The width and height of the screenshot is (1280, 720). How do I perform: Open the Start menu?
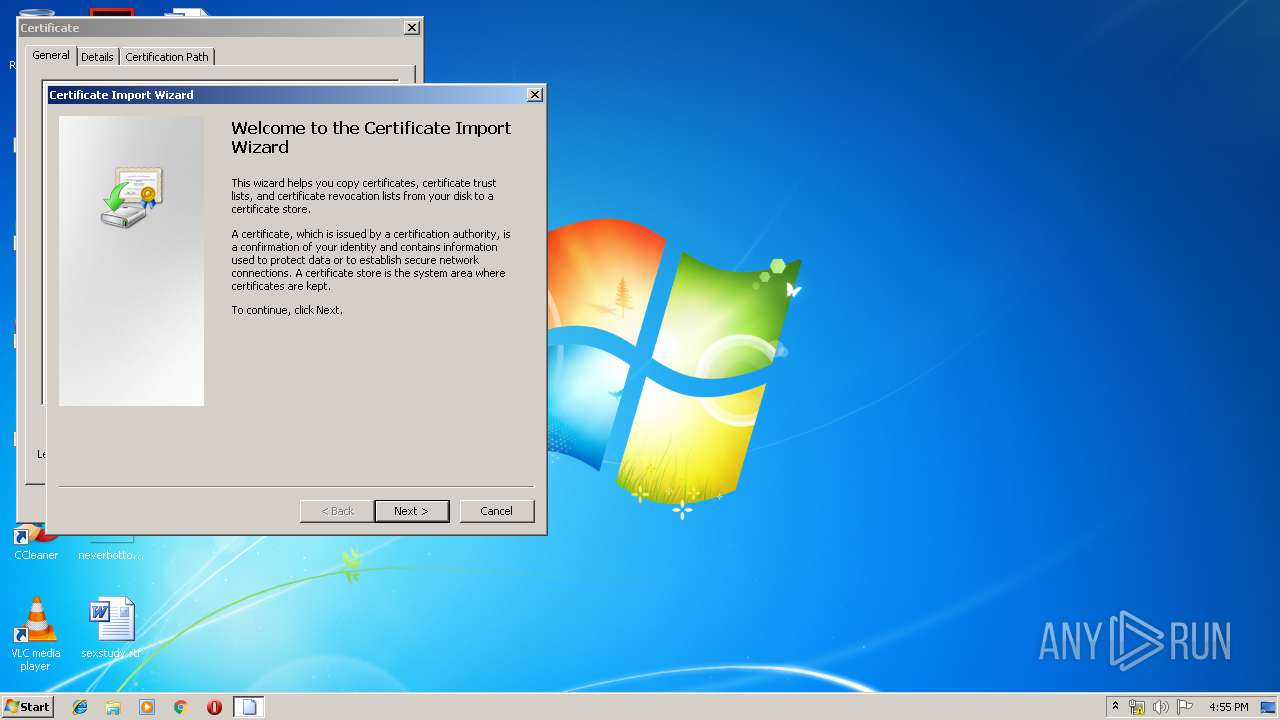[x=27, y=707]
